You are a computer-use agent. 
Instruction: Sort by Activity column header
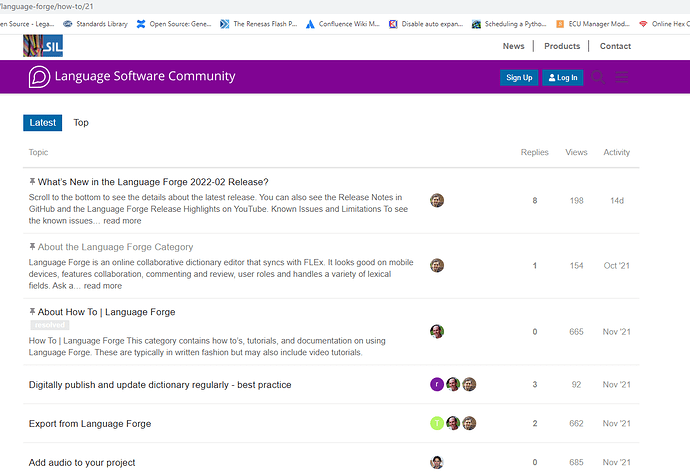617,152
